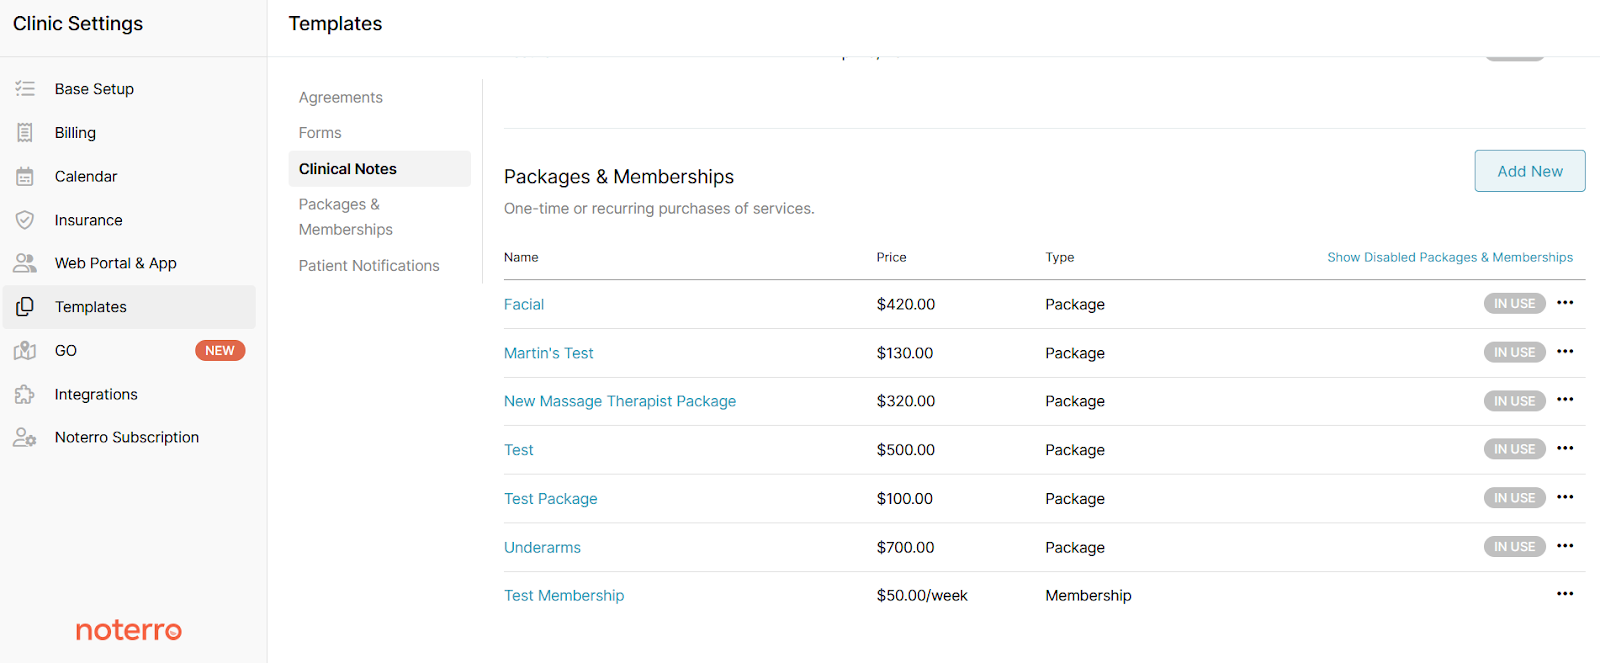Click the Web Portal & App people icon
This screenshot has width=1600, height=663.
coord(25,263)
